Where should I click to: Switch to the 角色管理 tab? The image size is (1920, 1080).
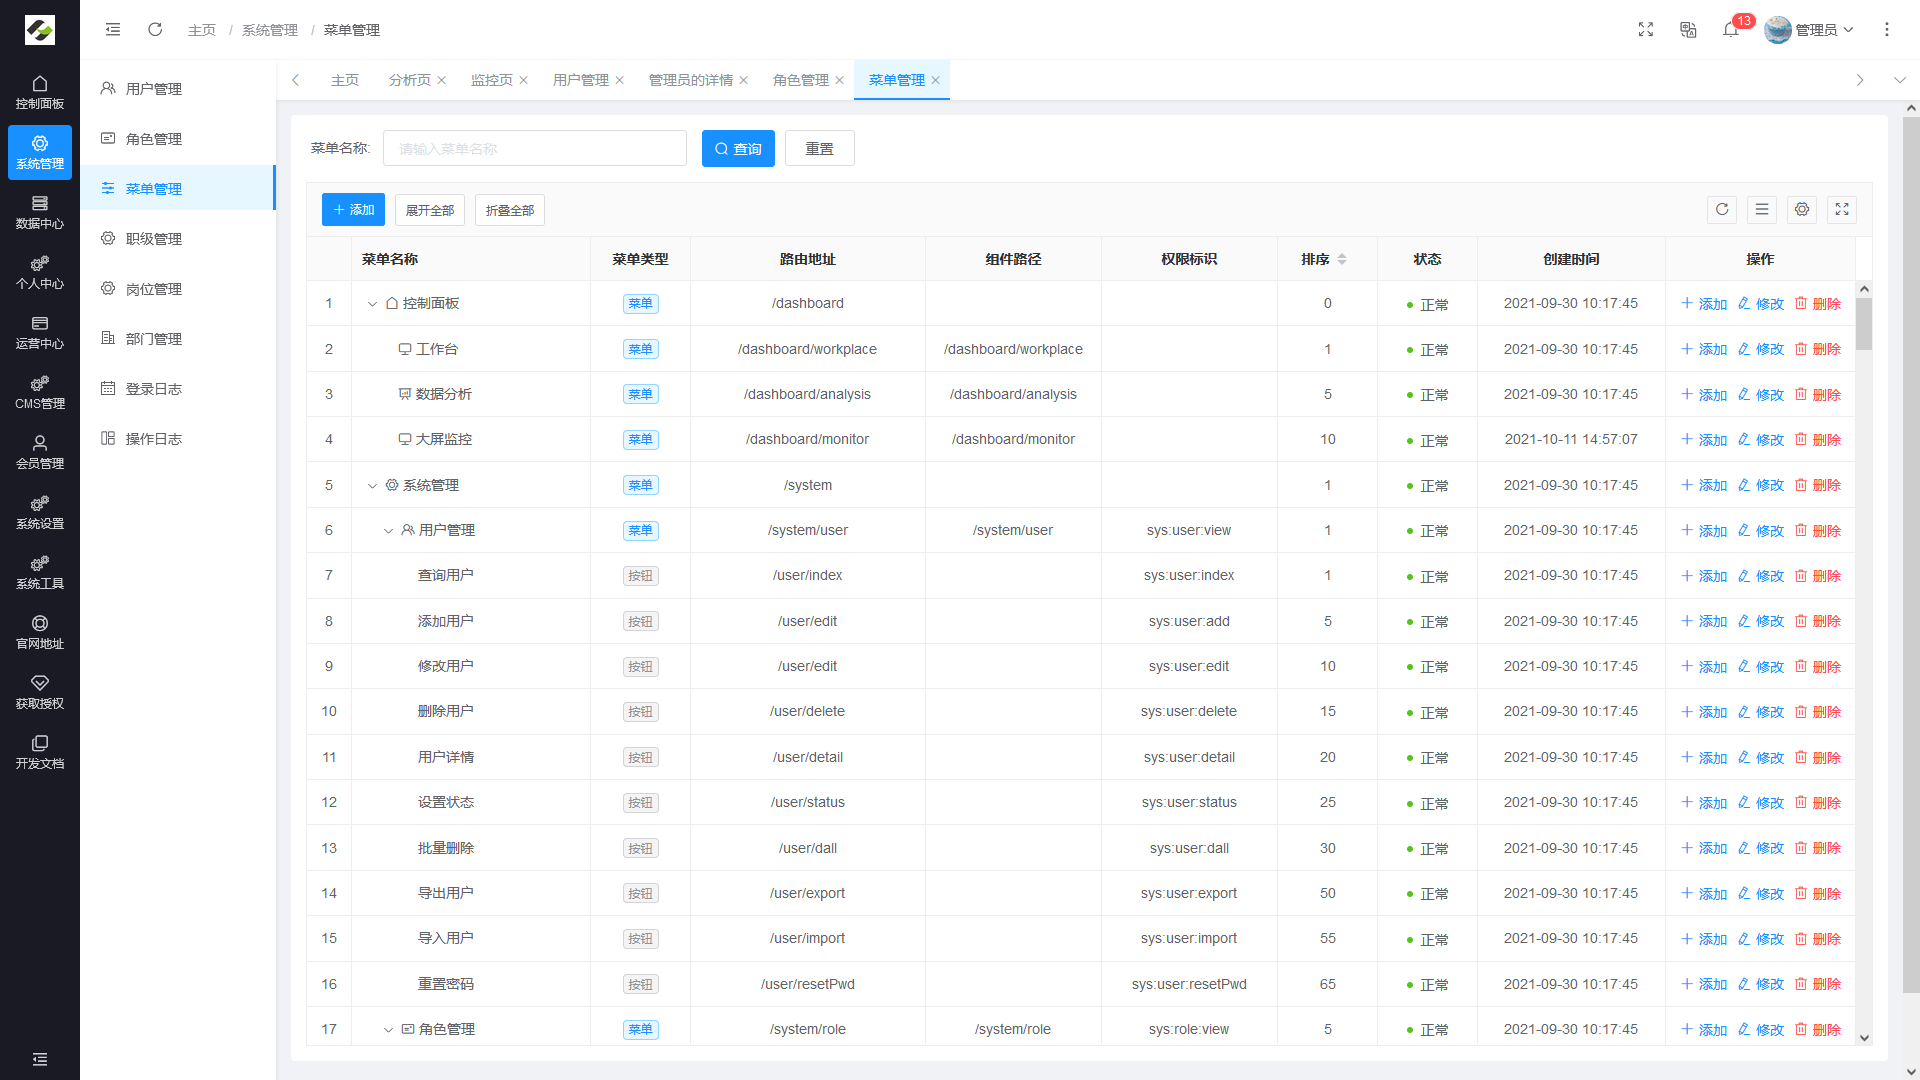800,80
